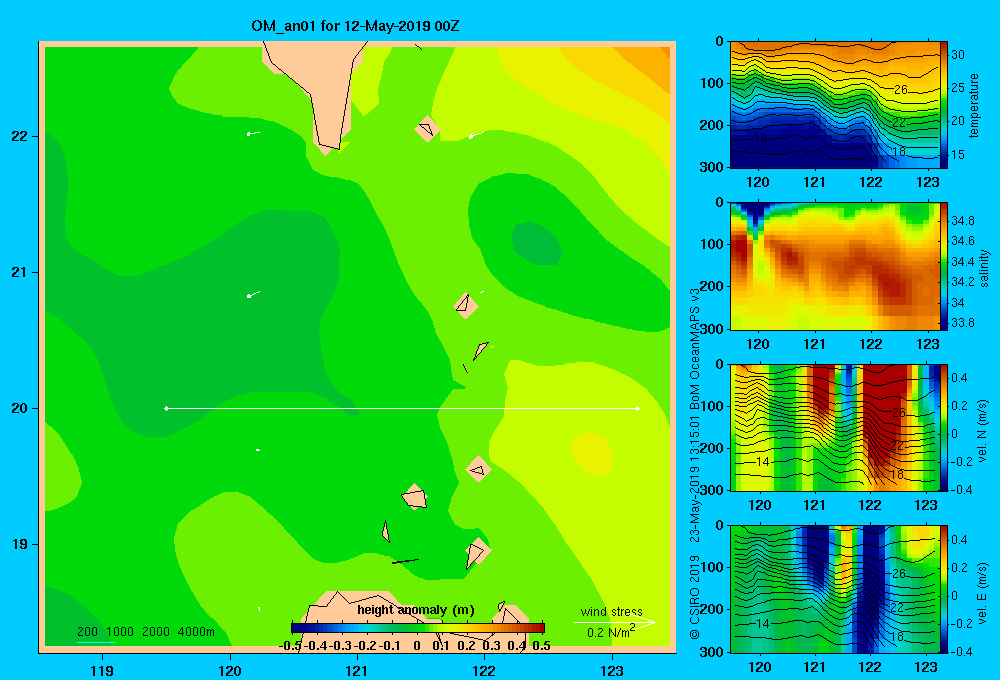Screen dimensions: 1000x680
Task: Open the northward velocity section plot
Action: [835, 427]
